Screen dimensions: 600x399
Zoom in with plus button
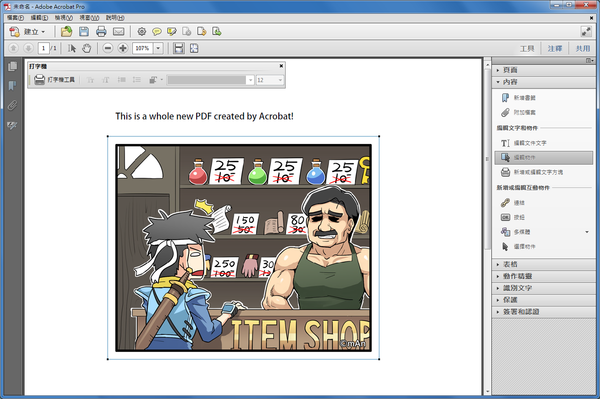tap(123, 48)
